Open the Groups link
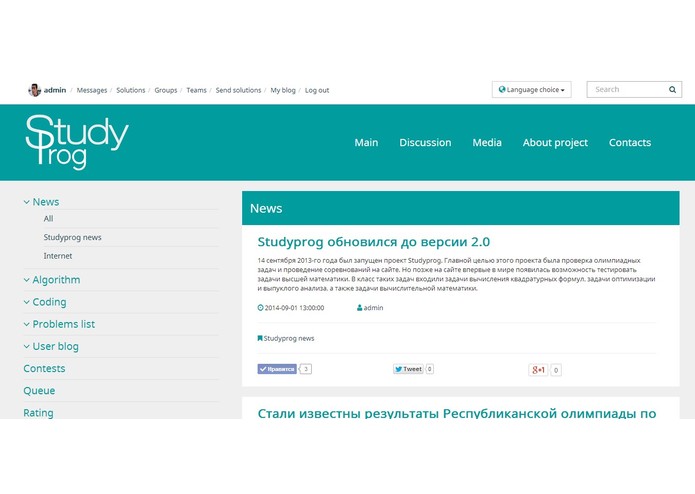 [x=166, y=90]
